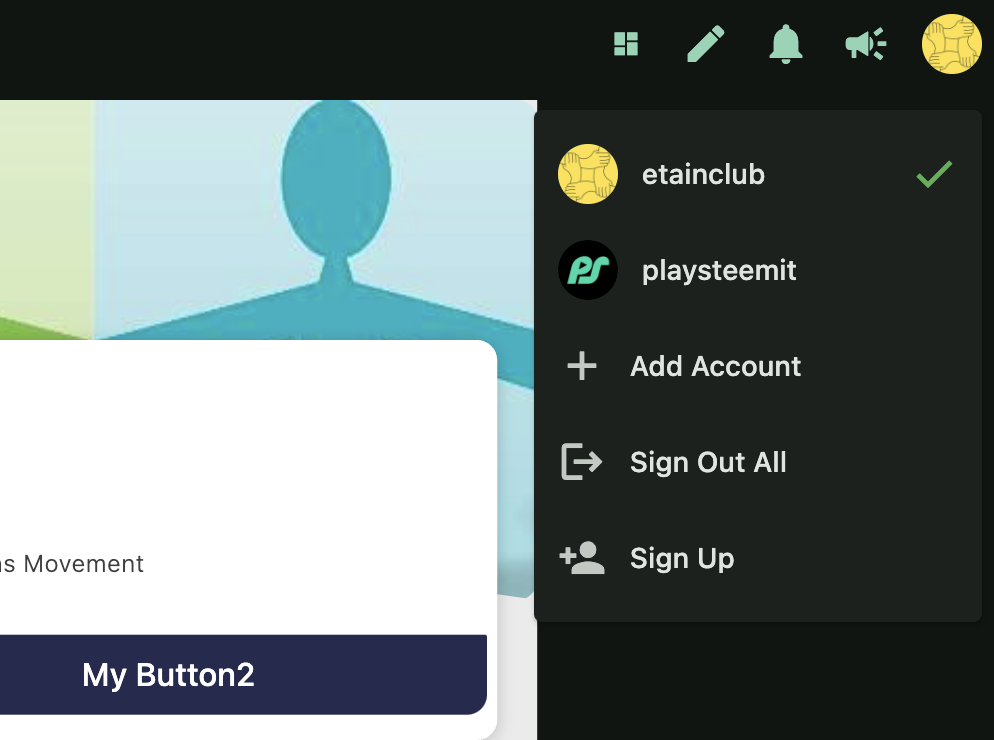Click the plus icon beside Add Account
This screenshot has height=740, width=994.
point(582,366)
